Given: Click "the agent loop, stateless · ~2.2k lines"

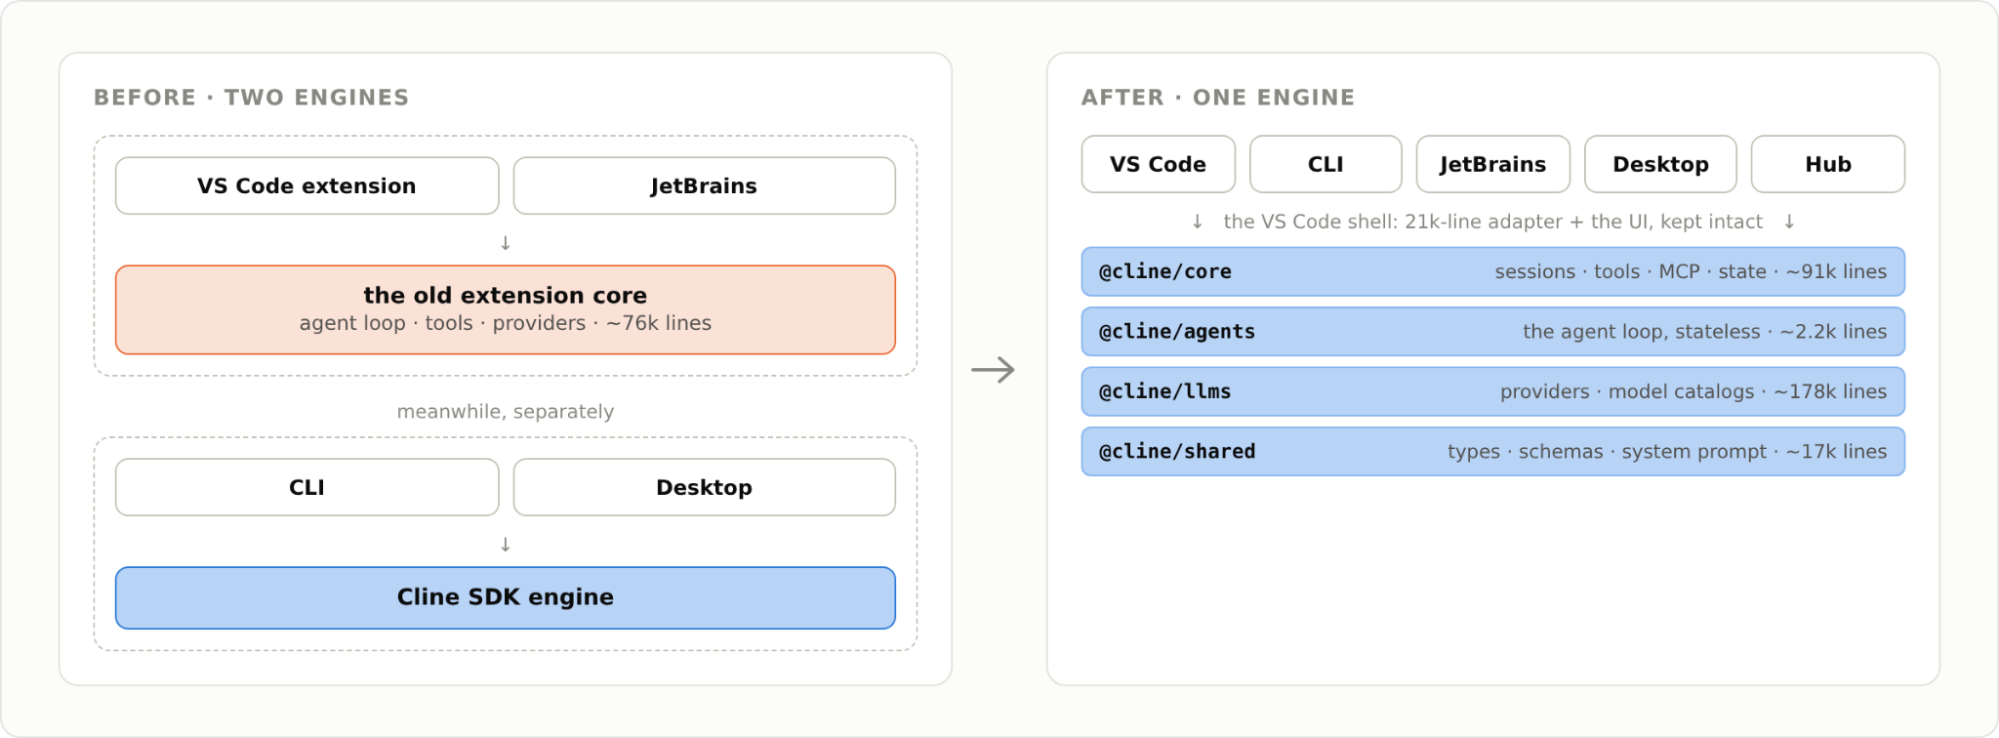Looking at the screenshot, I should click(x=1705, y=332).
